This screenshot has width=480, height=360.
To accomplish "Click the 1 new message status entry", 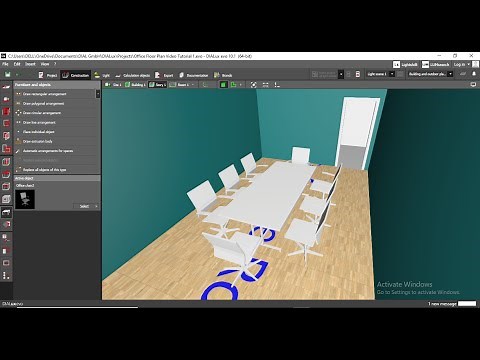I will pos(442,304).
